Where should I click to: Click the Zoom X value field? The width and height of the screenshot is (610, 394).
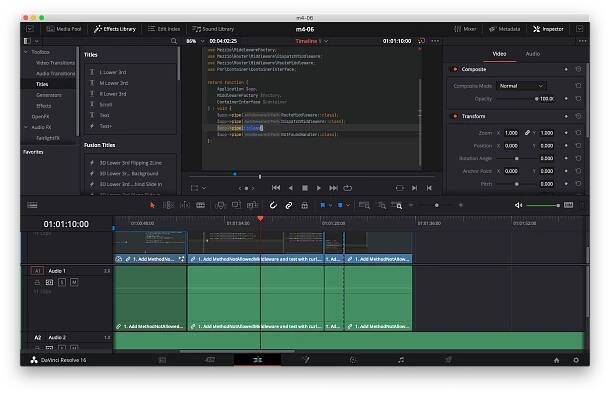pos(511,133)
